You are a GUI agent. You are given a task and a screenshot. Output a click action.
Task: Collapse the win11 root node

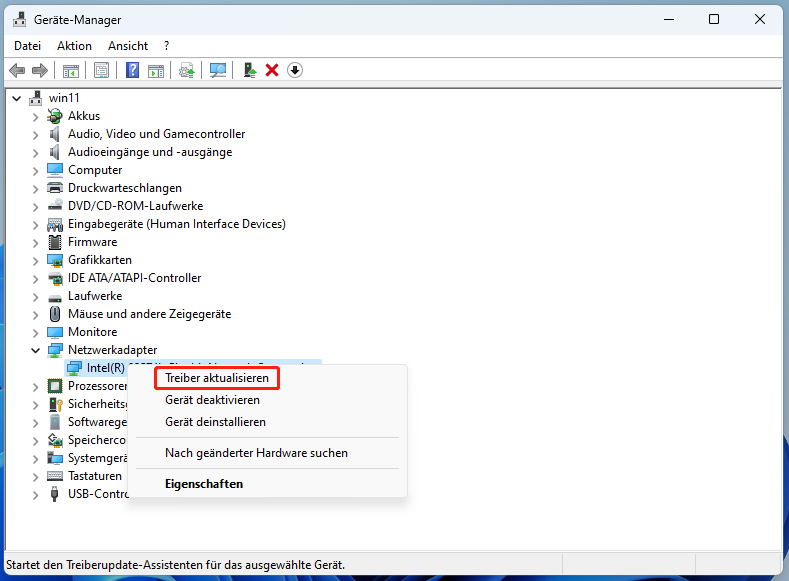(17, 99)
